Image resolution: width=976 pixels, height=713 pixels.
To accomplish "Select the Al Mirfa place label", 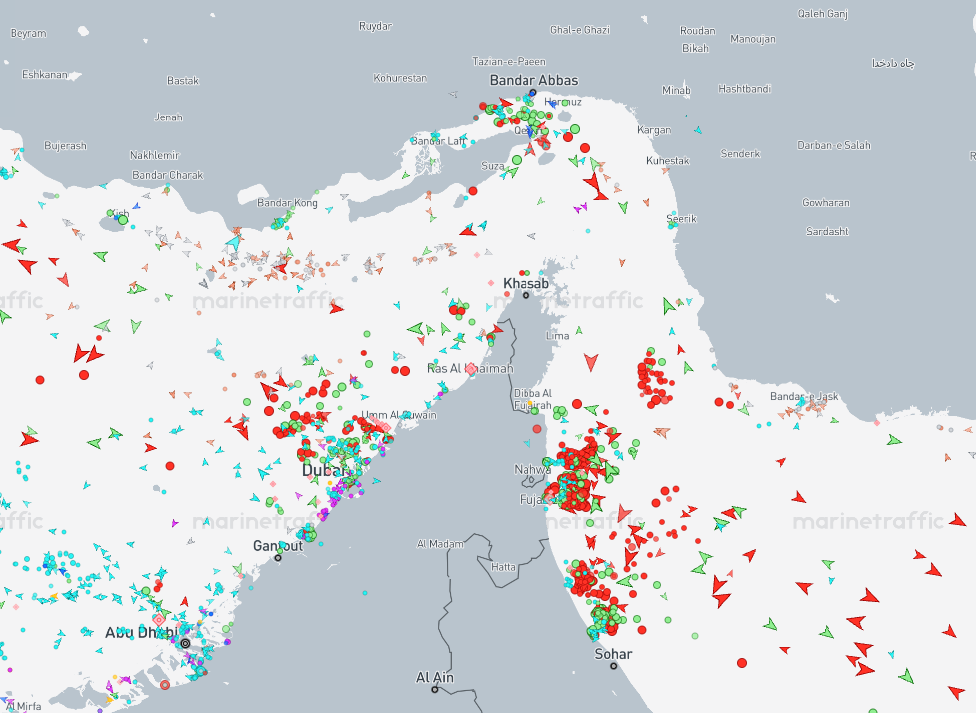I will 22,706.
